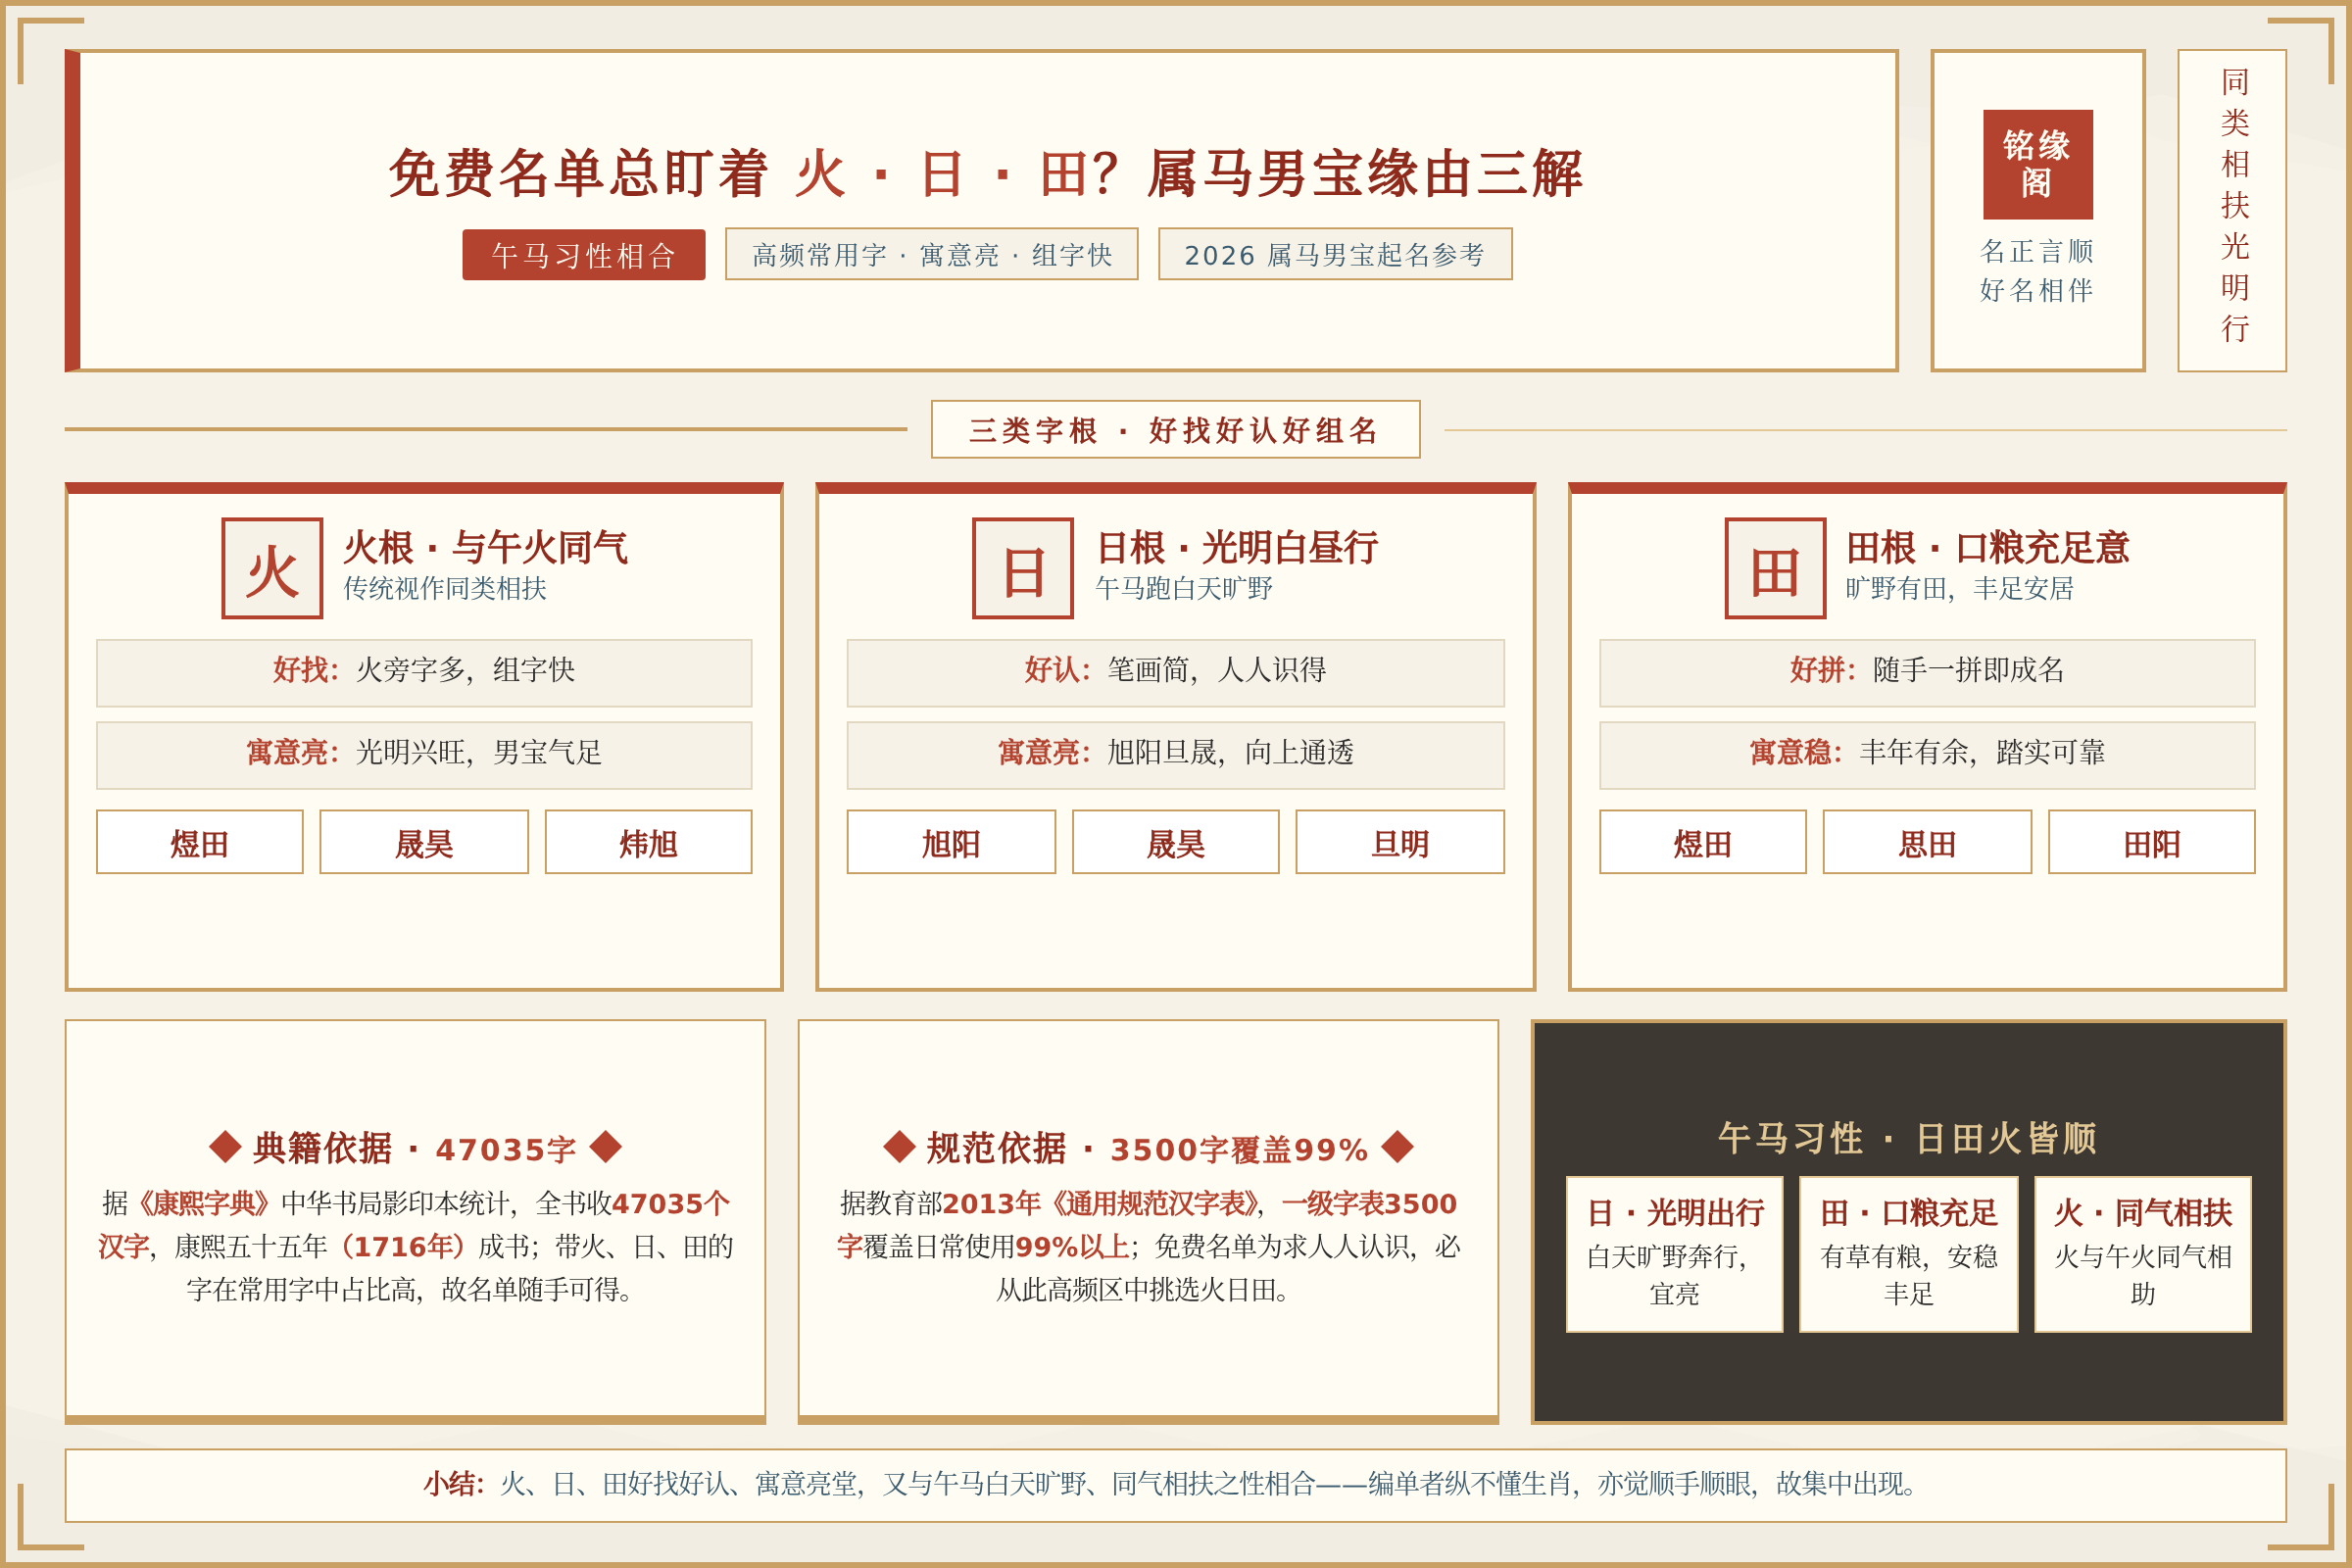
Task: Click the subtitle 传统视作同类相扶
Action: (445, 588)
